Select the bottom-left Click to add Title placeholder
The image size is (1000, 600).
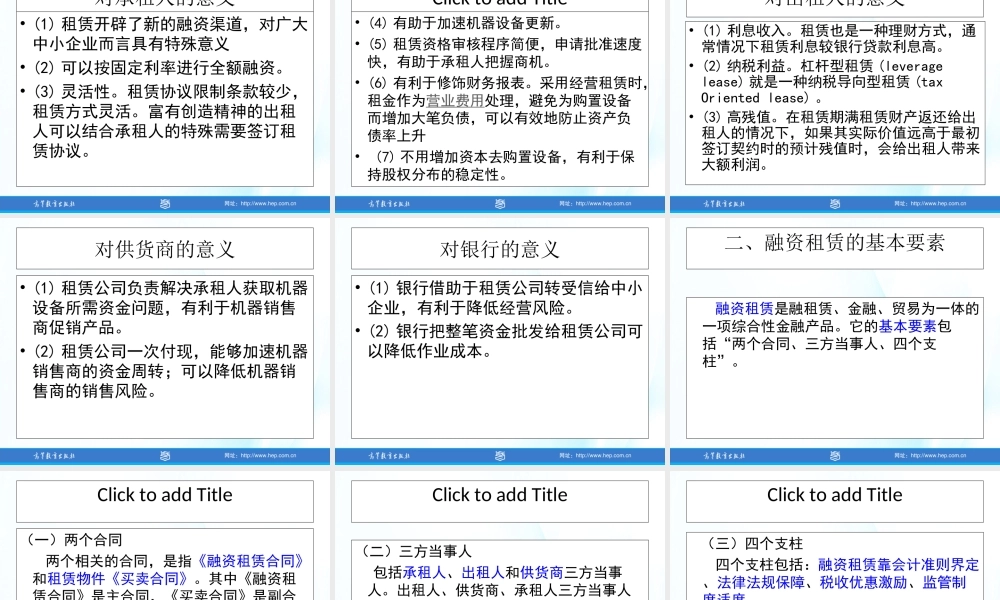164,495
